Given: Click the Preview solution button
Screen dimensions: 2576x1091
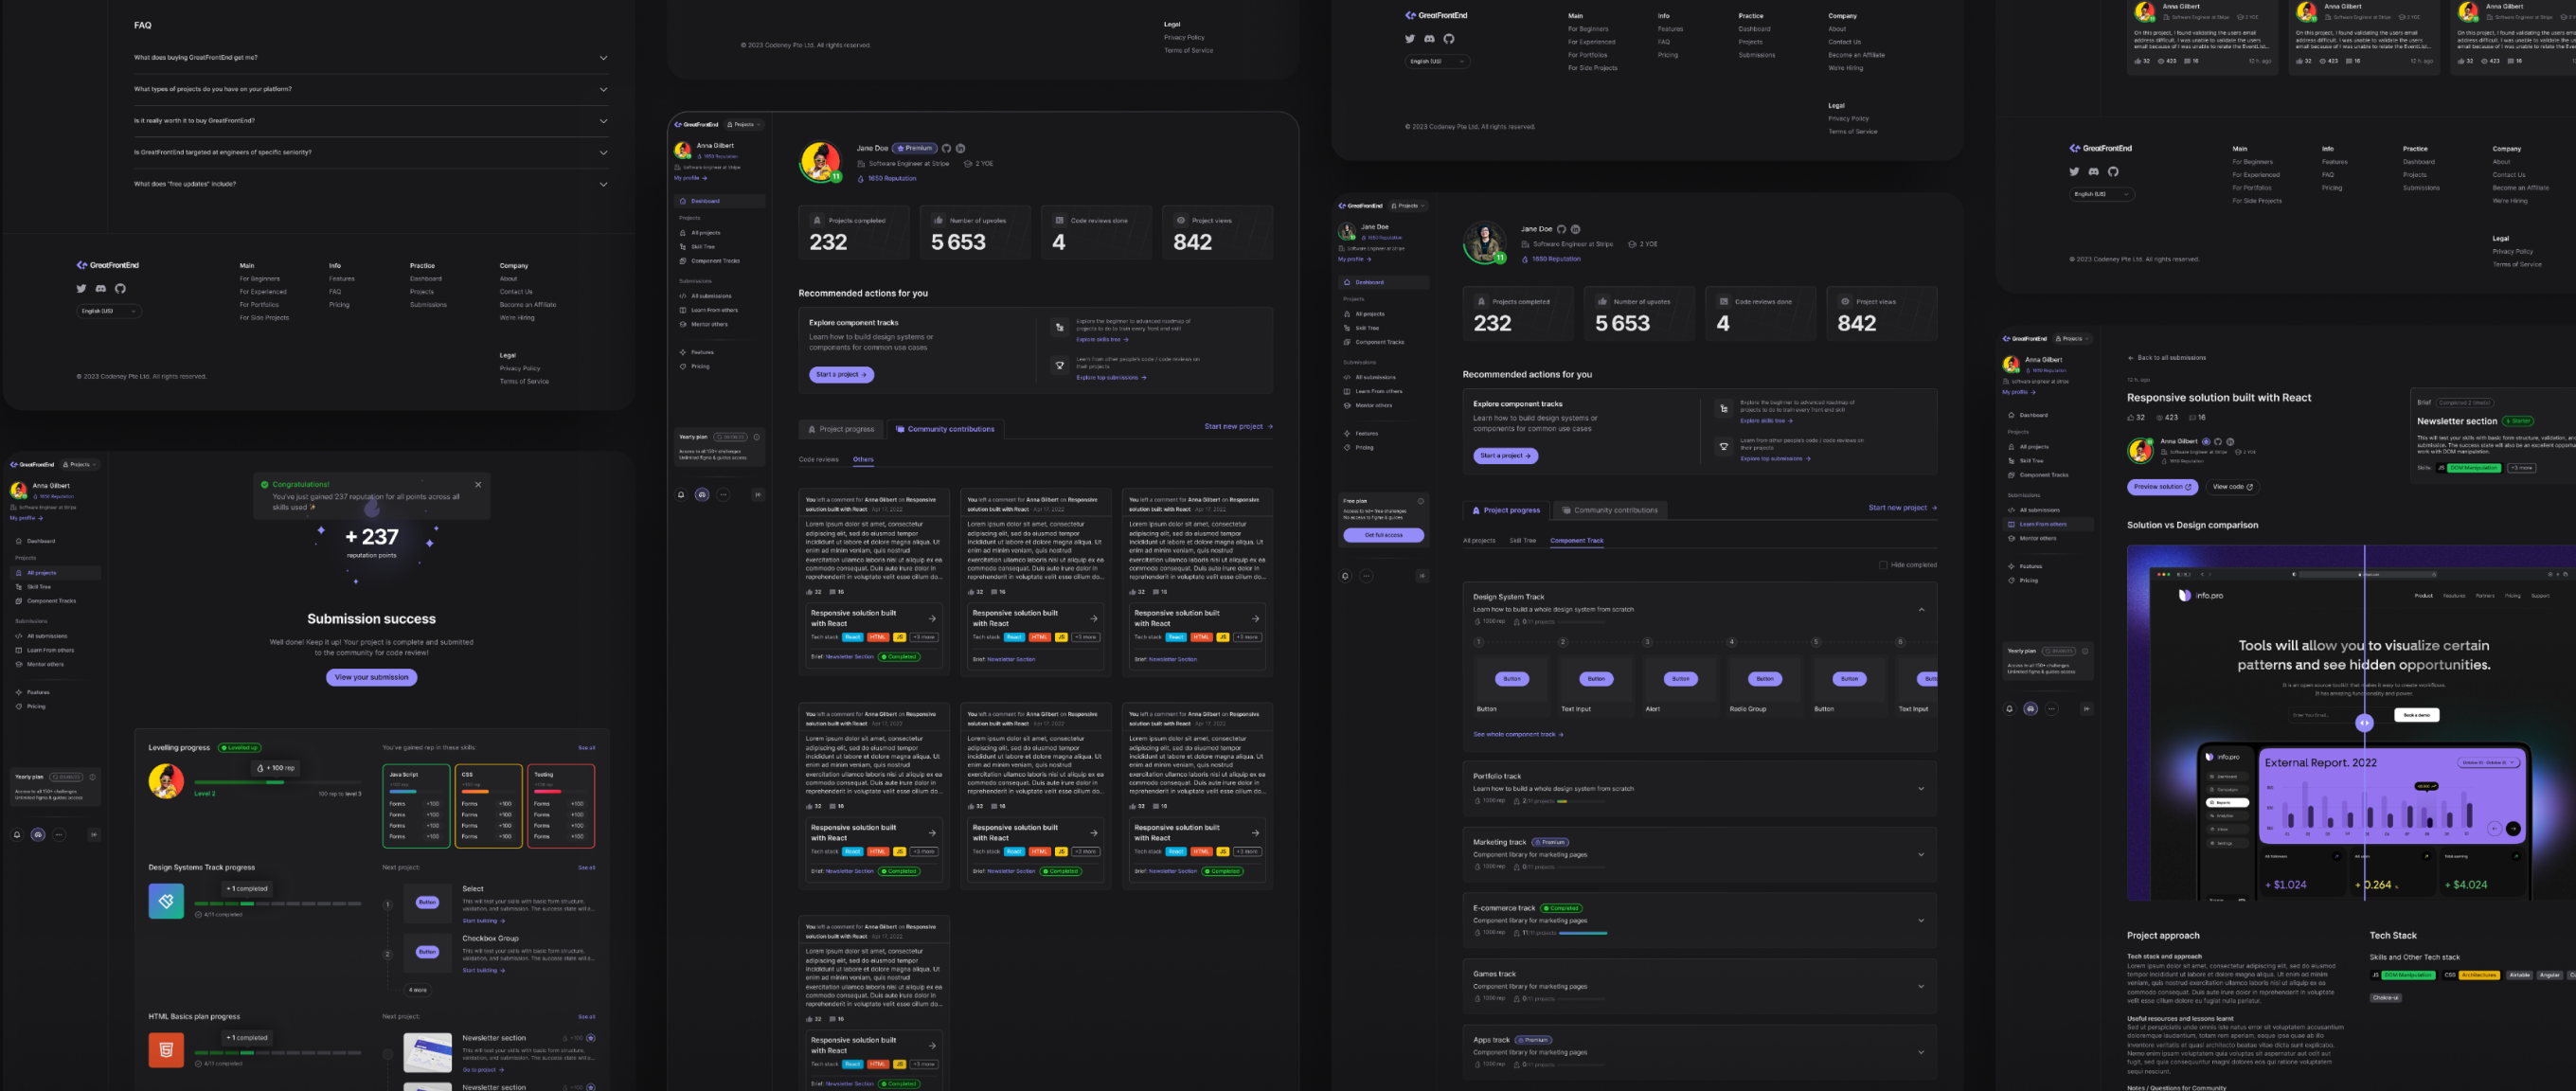Looking at the screenshot, I should point(2162,487).
